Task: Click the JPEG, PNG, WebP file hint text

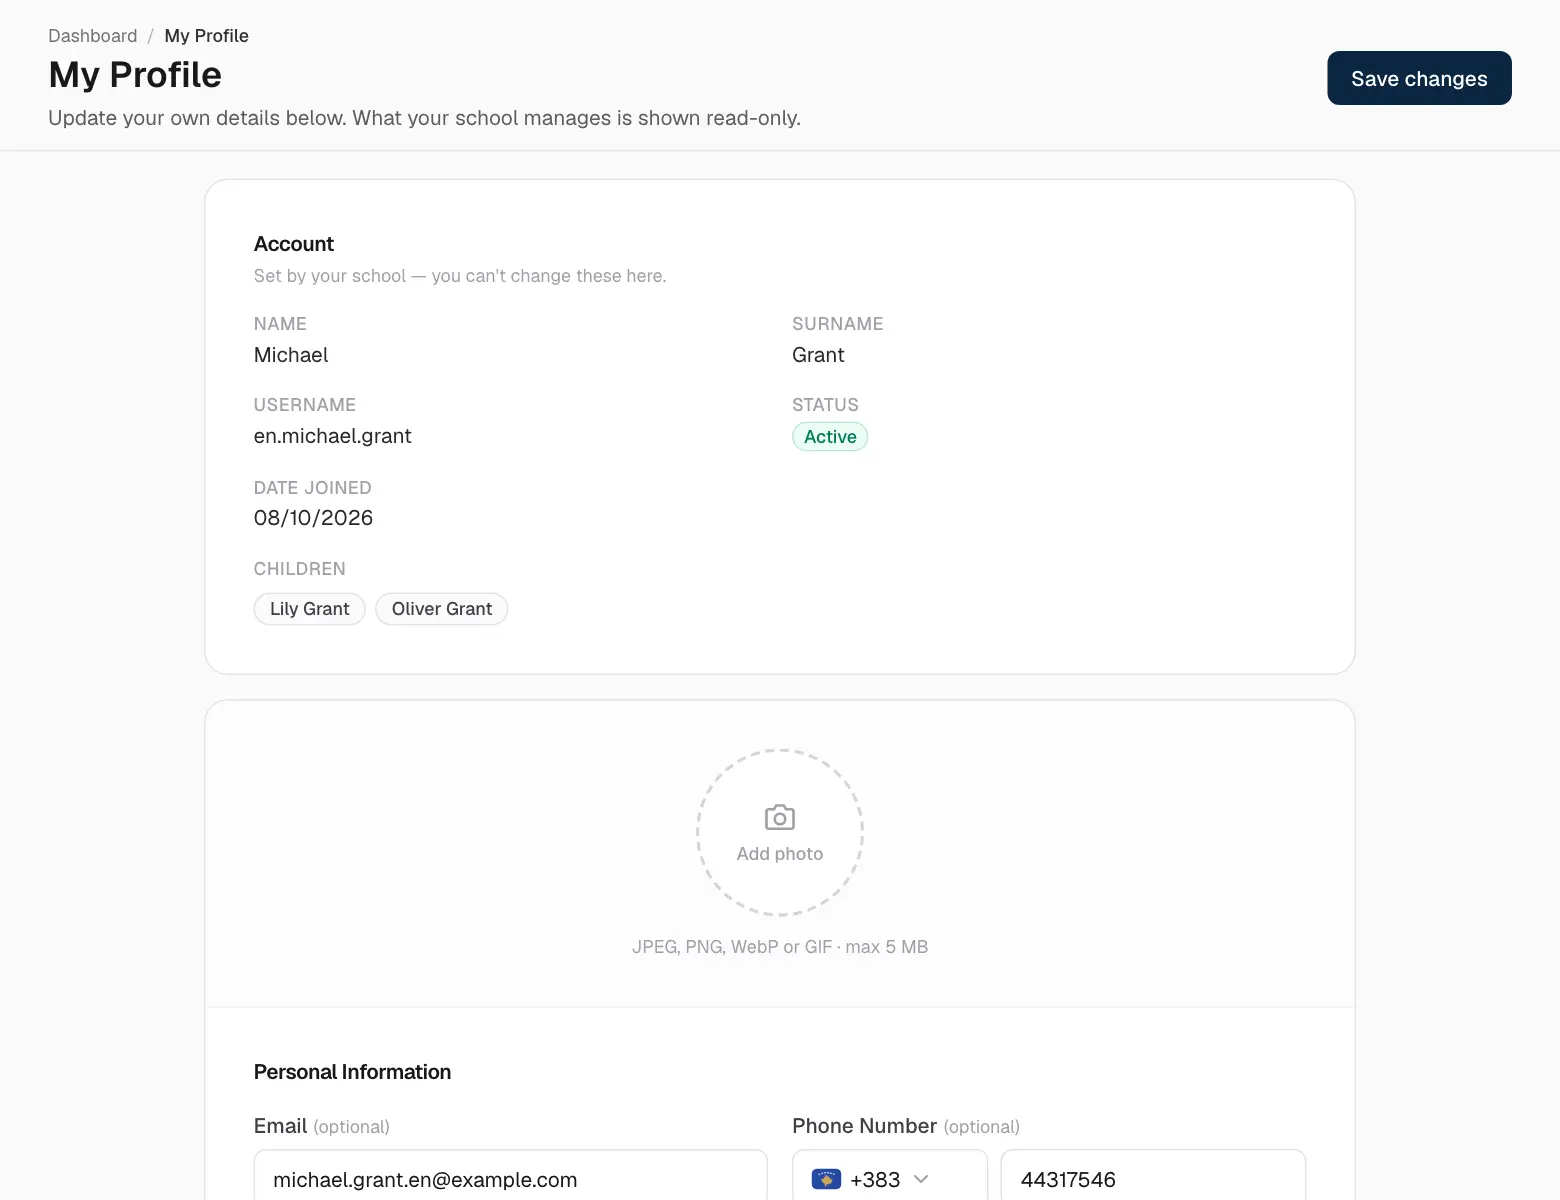Action: click(780, 947)
